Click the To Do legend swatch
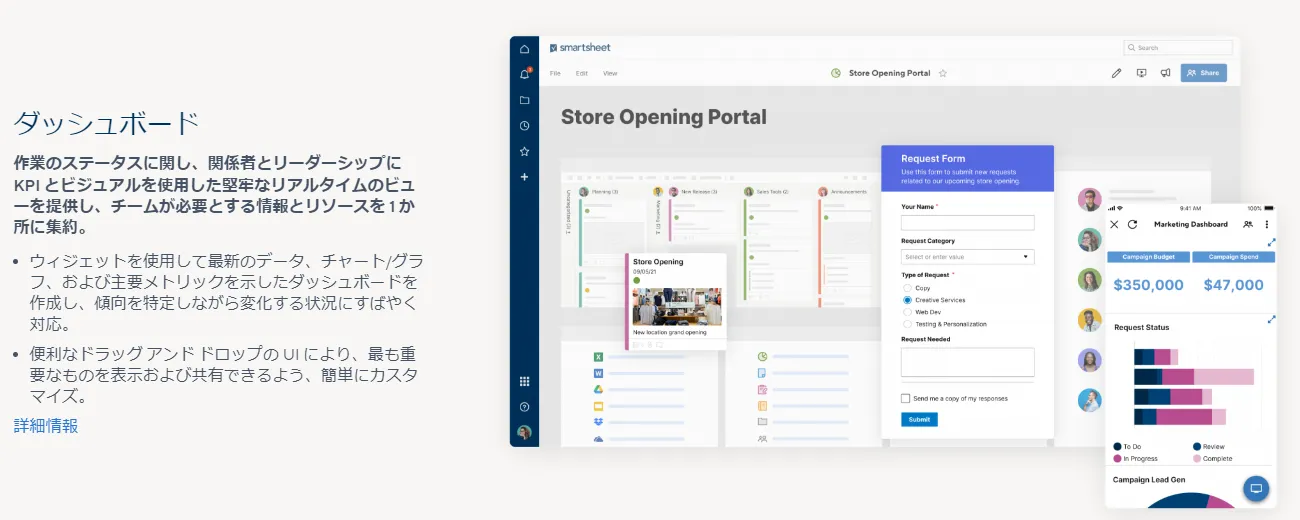This screenshot has height=520, width=1300. (x=1117, y=447)
